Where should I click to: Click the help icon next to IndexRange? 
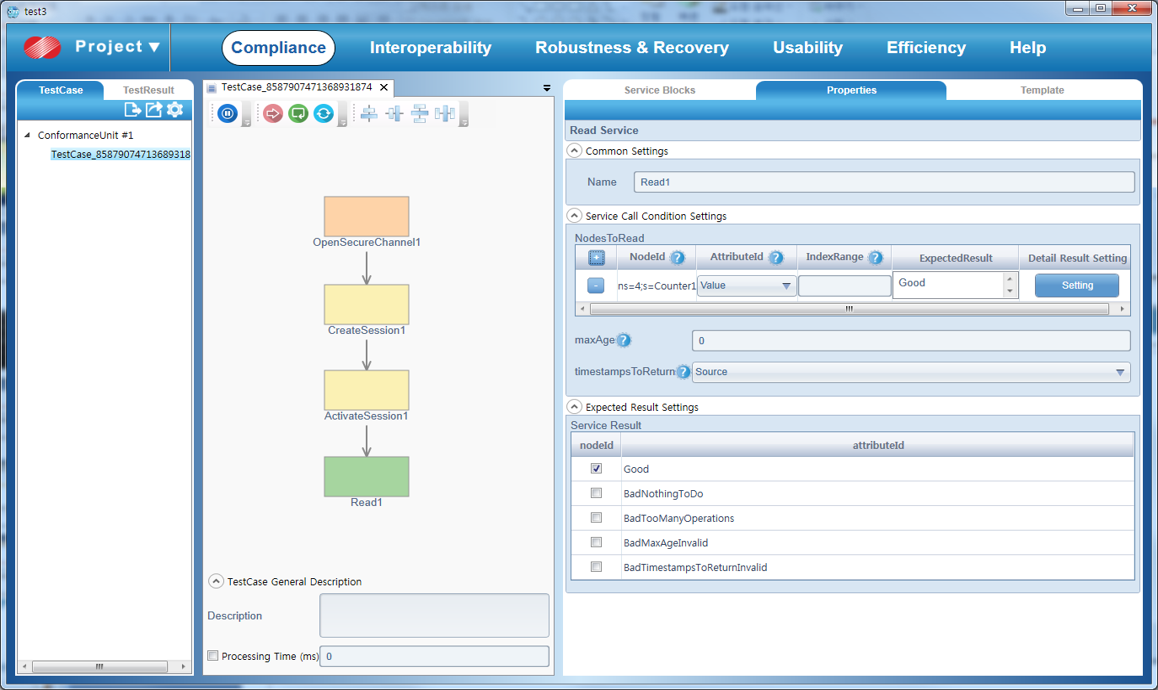tap(876, 258)
